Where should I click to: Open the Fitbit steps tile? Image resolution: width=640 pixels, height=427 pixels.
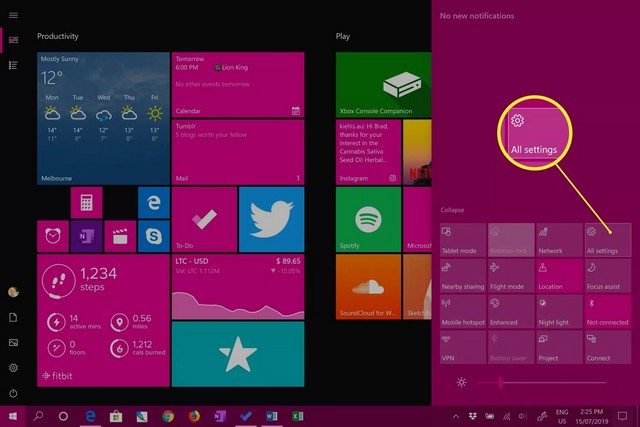pos(103,320)
